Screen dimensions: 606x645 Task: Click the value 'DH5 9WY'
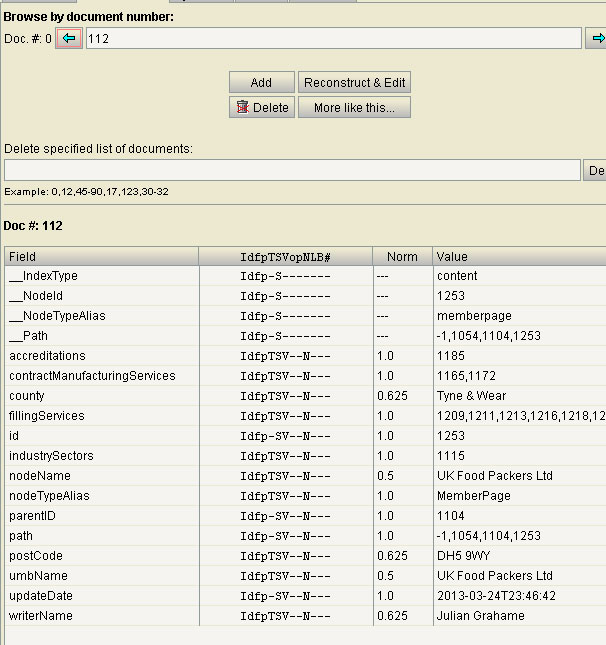[x=464, y=556]
